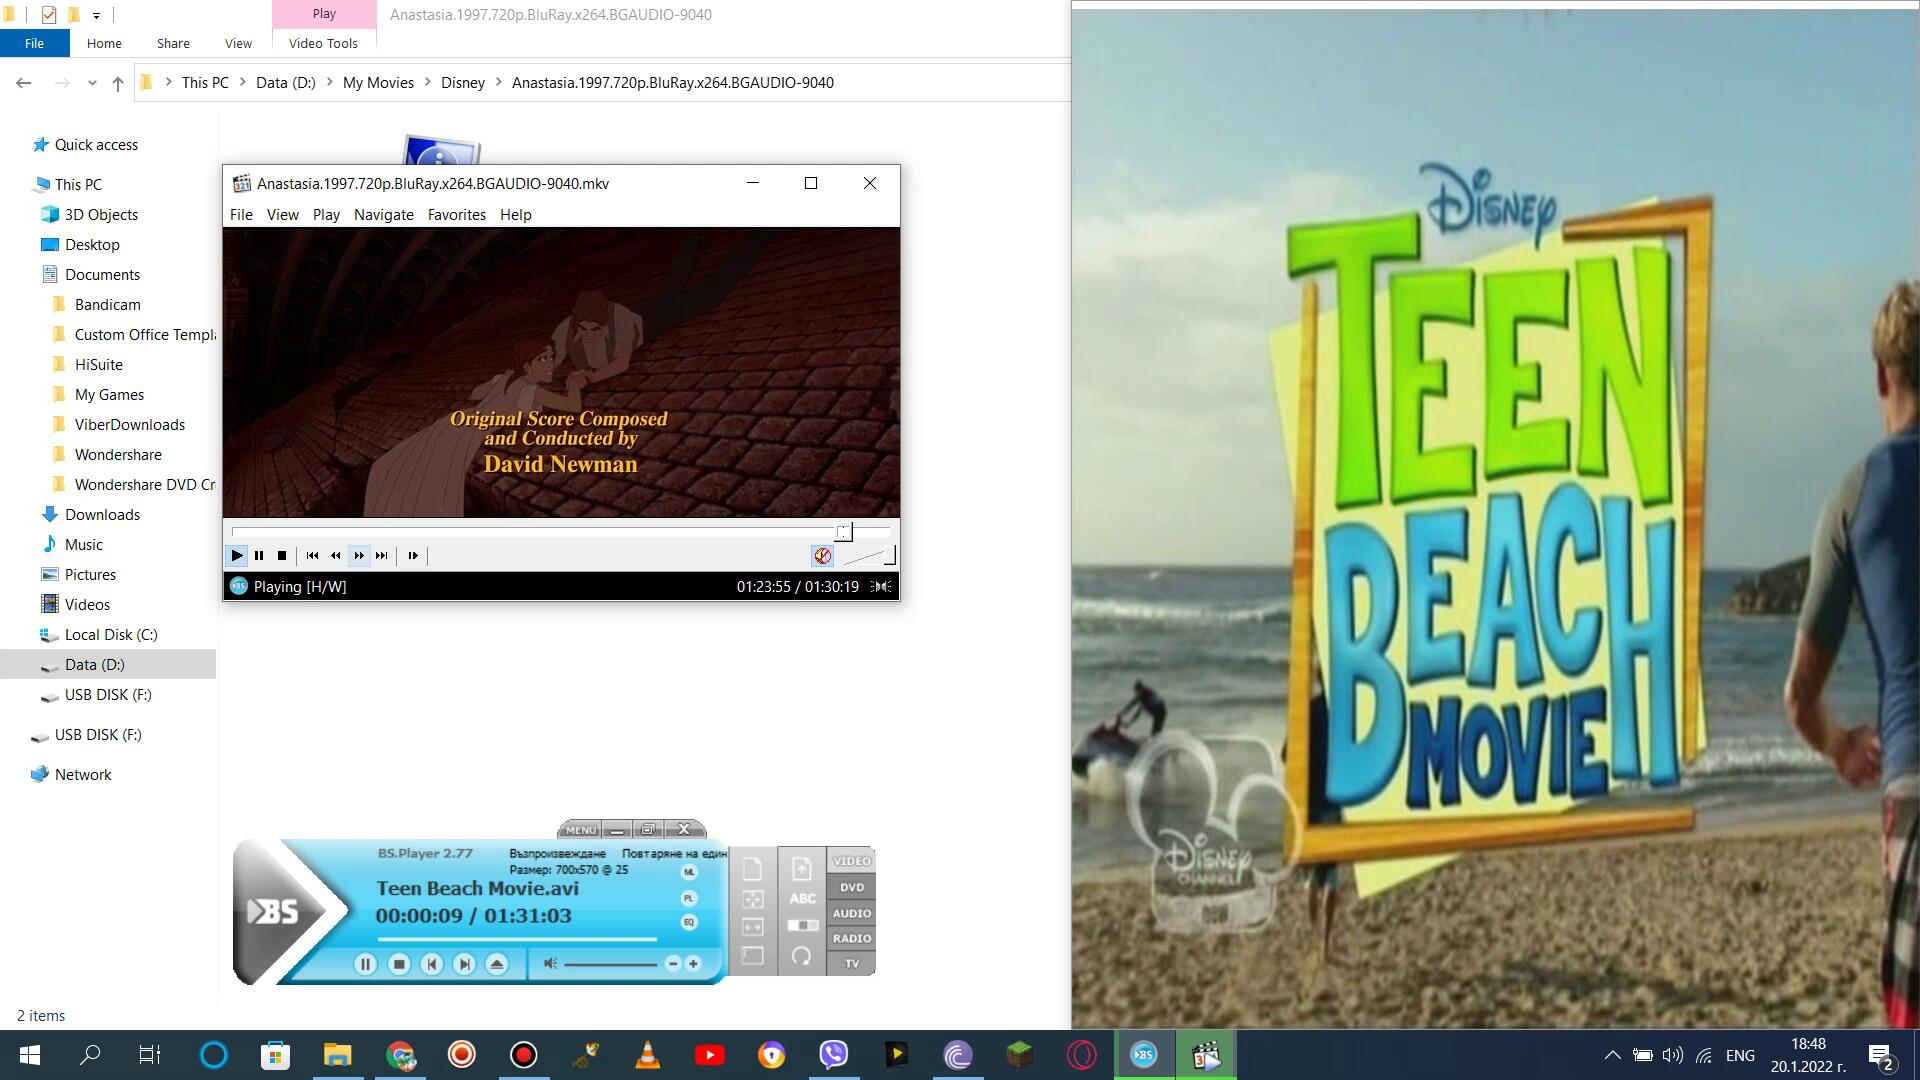
Task: Expand the This PC tree node
Action: [x=22, y=185]
